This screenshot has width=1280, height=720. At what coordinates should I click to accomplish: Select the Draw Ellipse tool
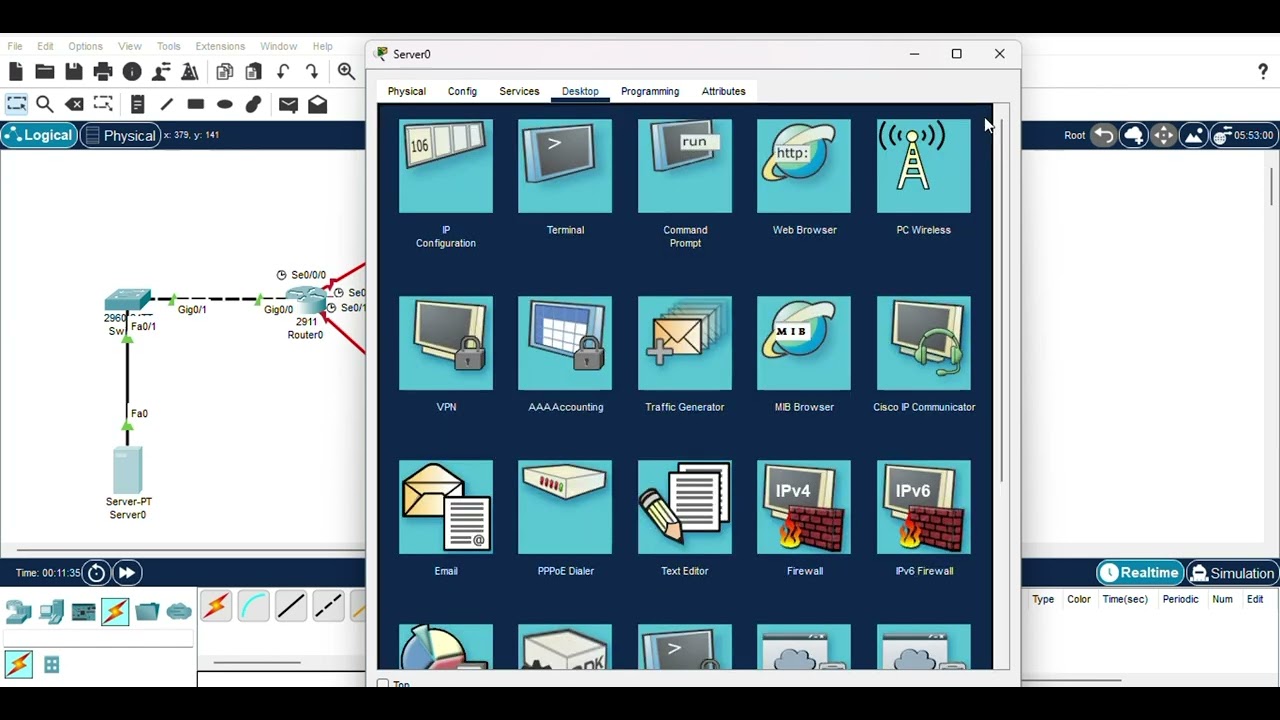coord(225,104)
